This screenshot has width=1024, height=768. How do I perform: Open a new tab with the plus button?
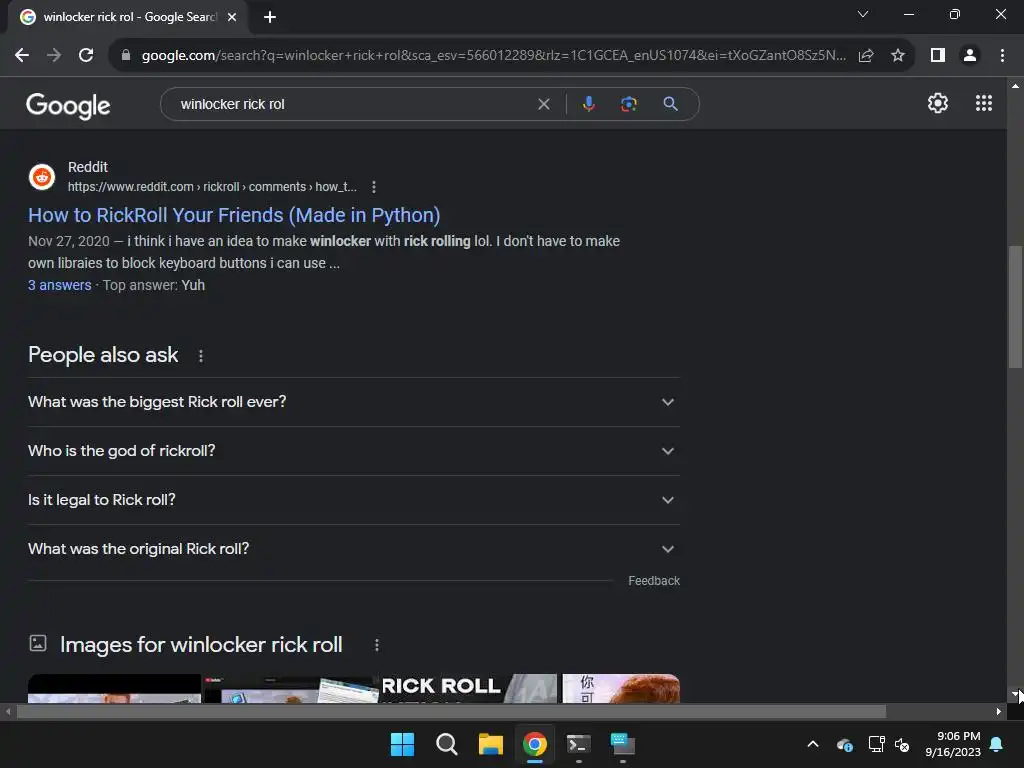pyautogui.click(x=270, y=17)
